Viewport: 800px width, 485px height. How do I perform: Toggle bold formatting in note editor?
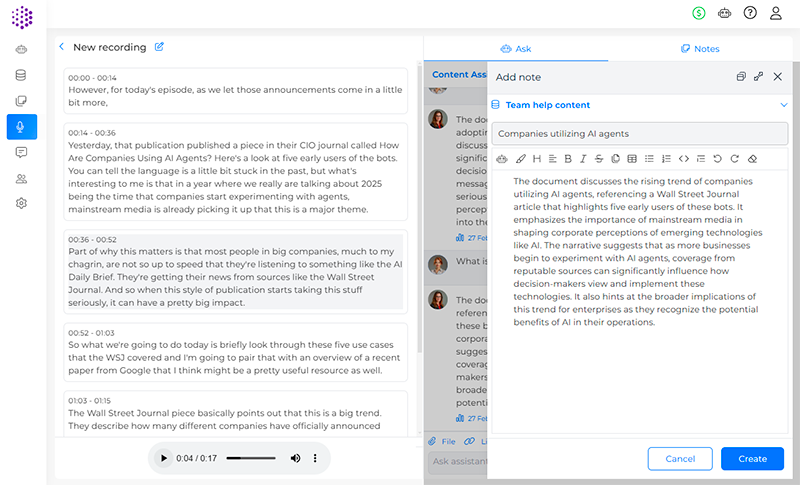(x=568, y=158)
